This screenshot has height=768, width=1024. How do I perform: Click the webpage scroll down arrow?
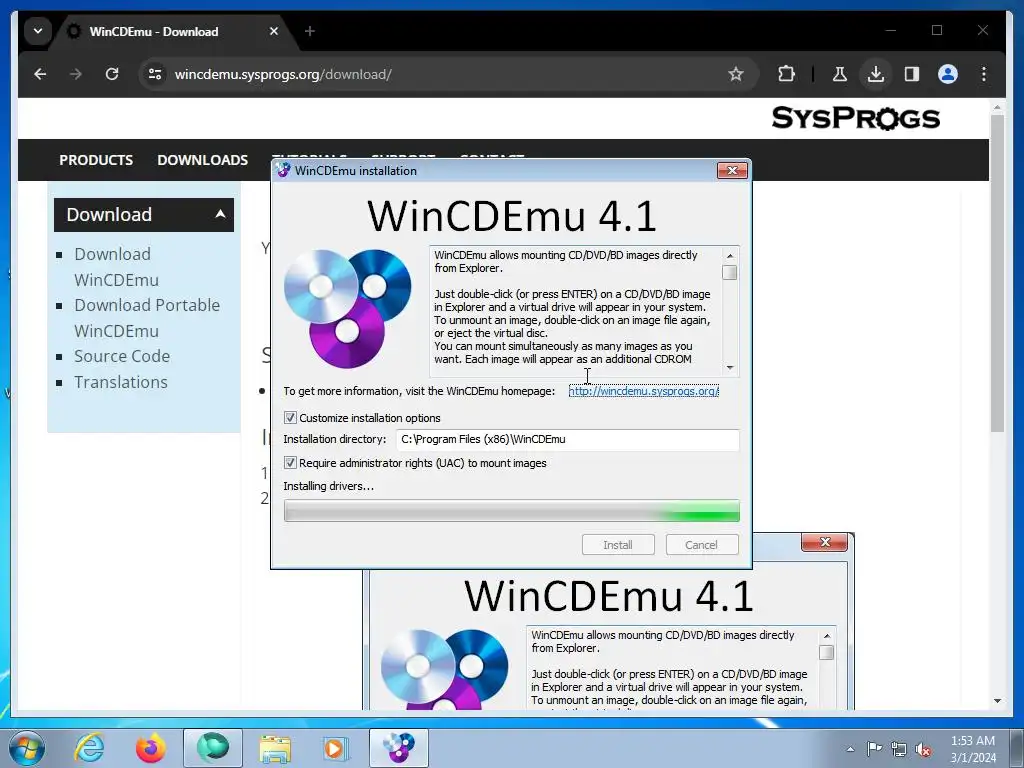click(x=997, y=701)
